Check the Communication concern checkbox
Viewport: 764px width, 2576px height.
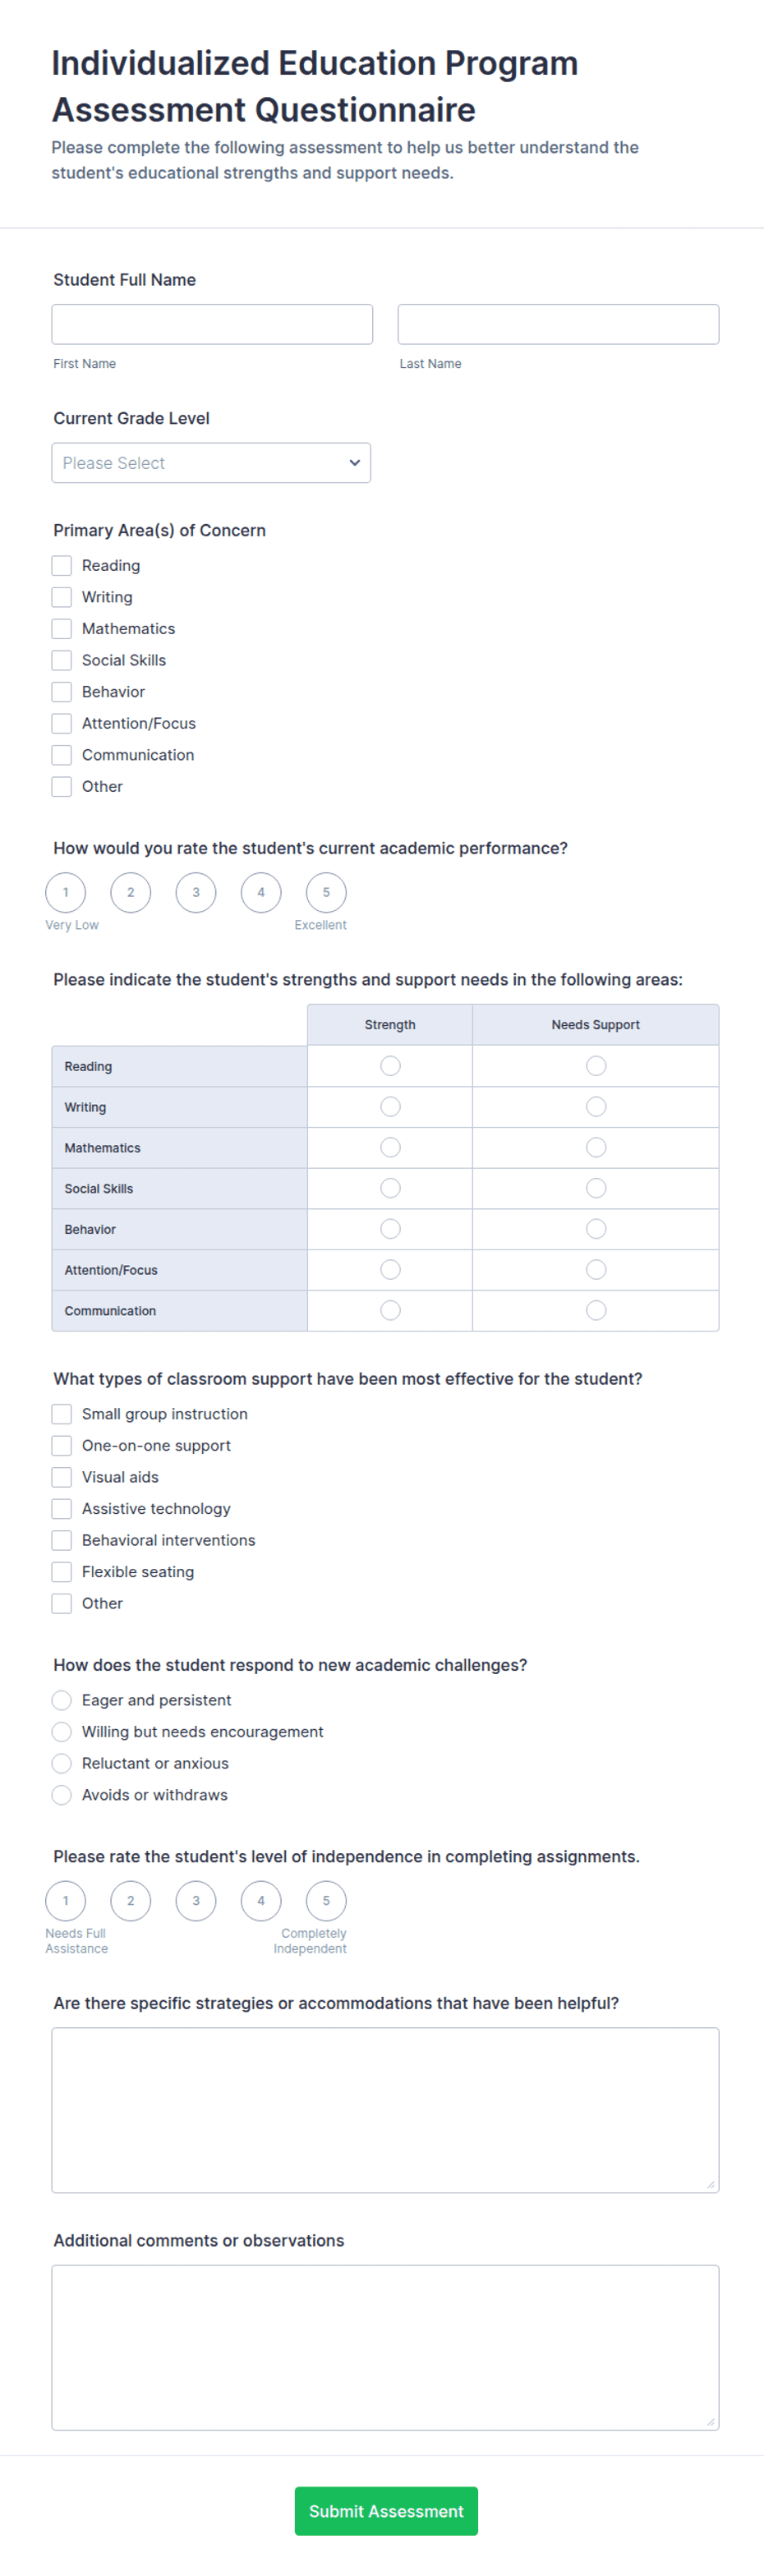tap(62, 755)
